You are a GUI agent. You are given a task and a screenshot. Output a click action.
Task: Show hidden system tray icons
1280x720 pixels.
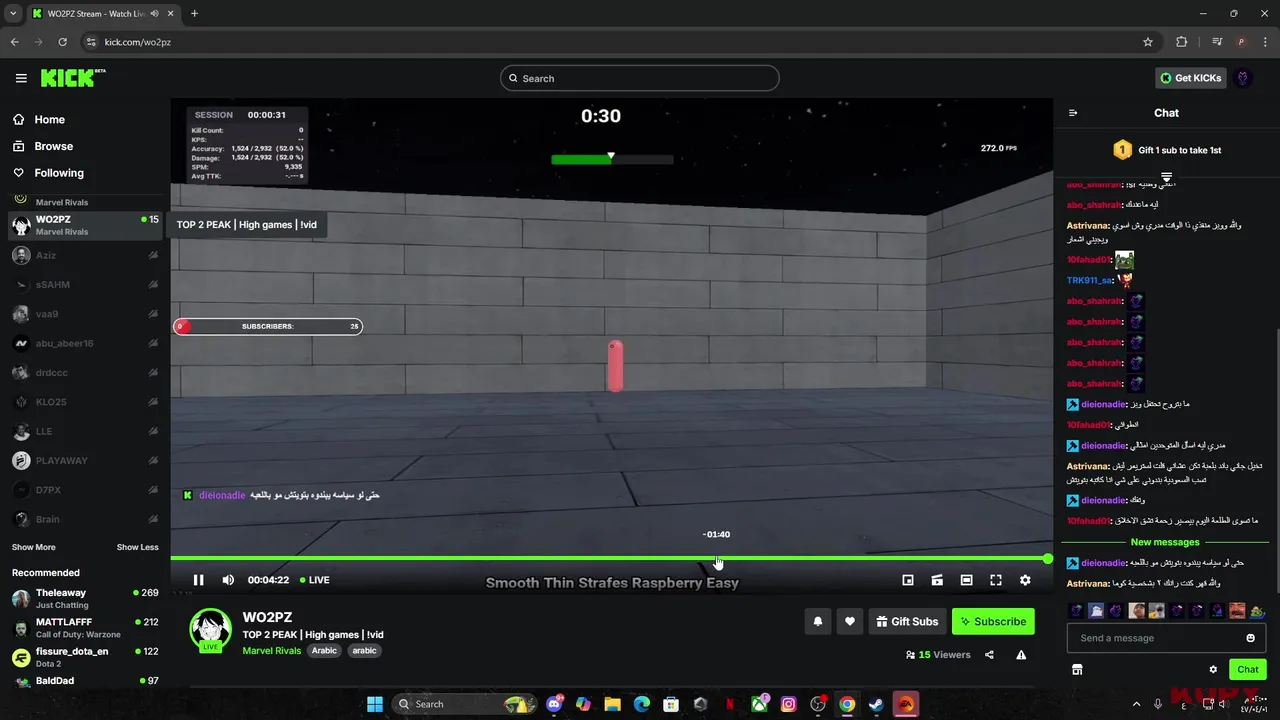[x=1136, y=704]
